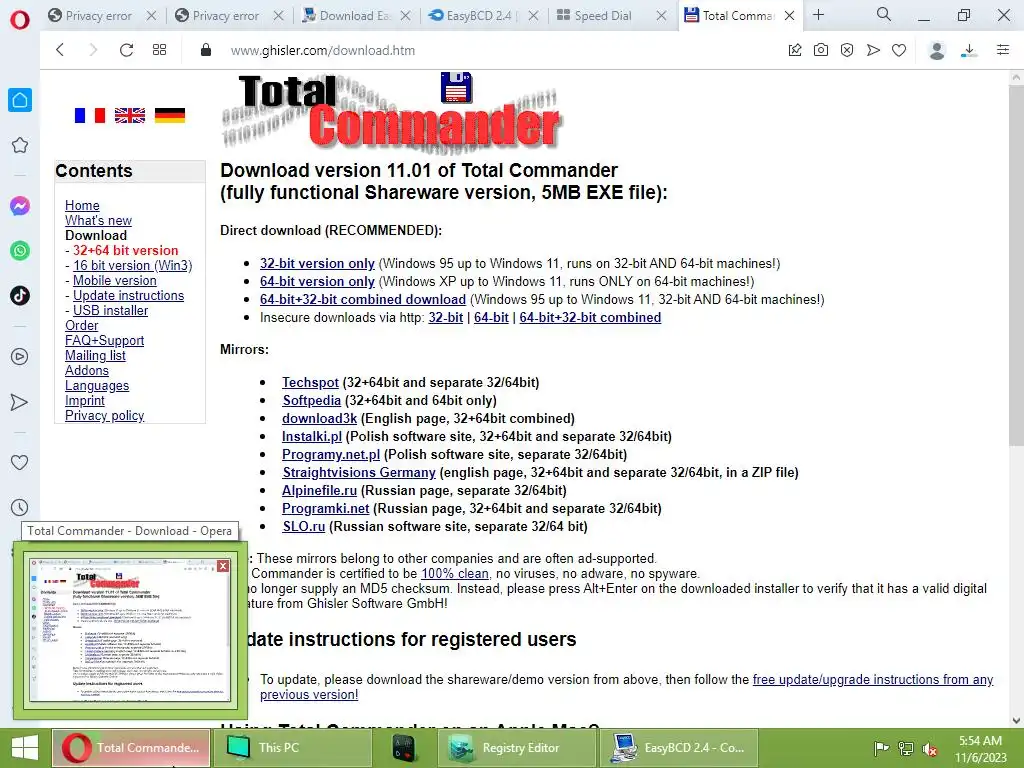Open WhatsApp in the Opera sidebar

[20, 251]
